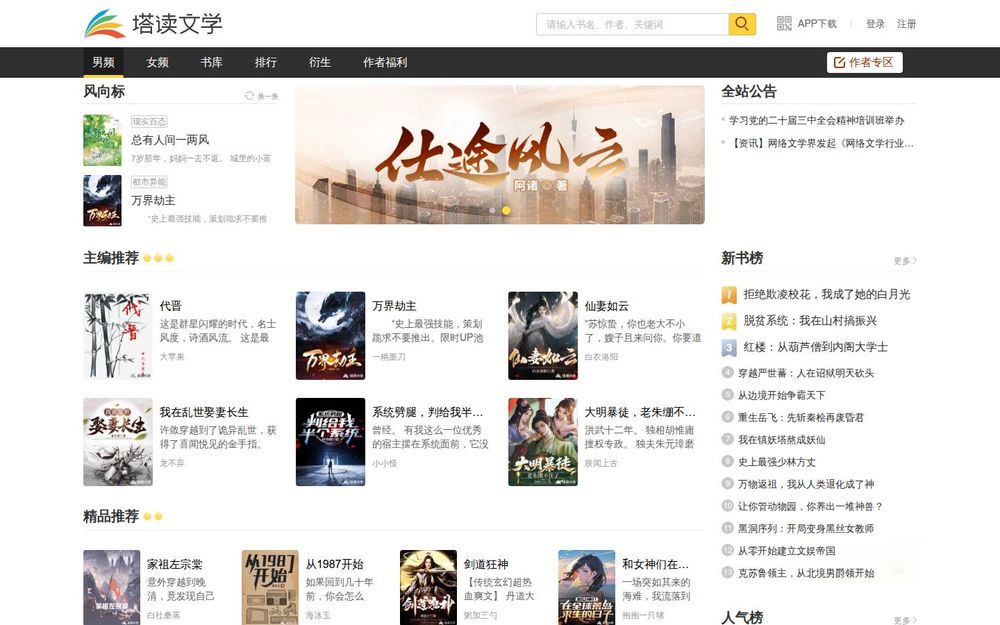Open the 书库 tab
Image resolution: width=1000 pixels, height=625 pixels.
[212, 62]
